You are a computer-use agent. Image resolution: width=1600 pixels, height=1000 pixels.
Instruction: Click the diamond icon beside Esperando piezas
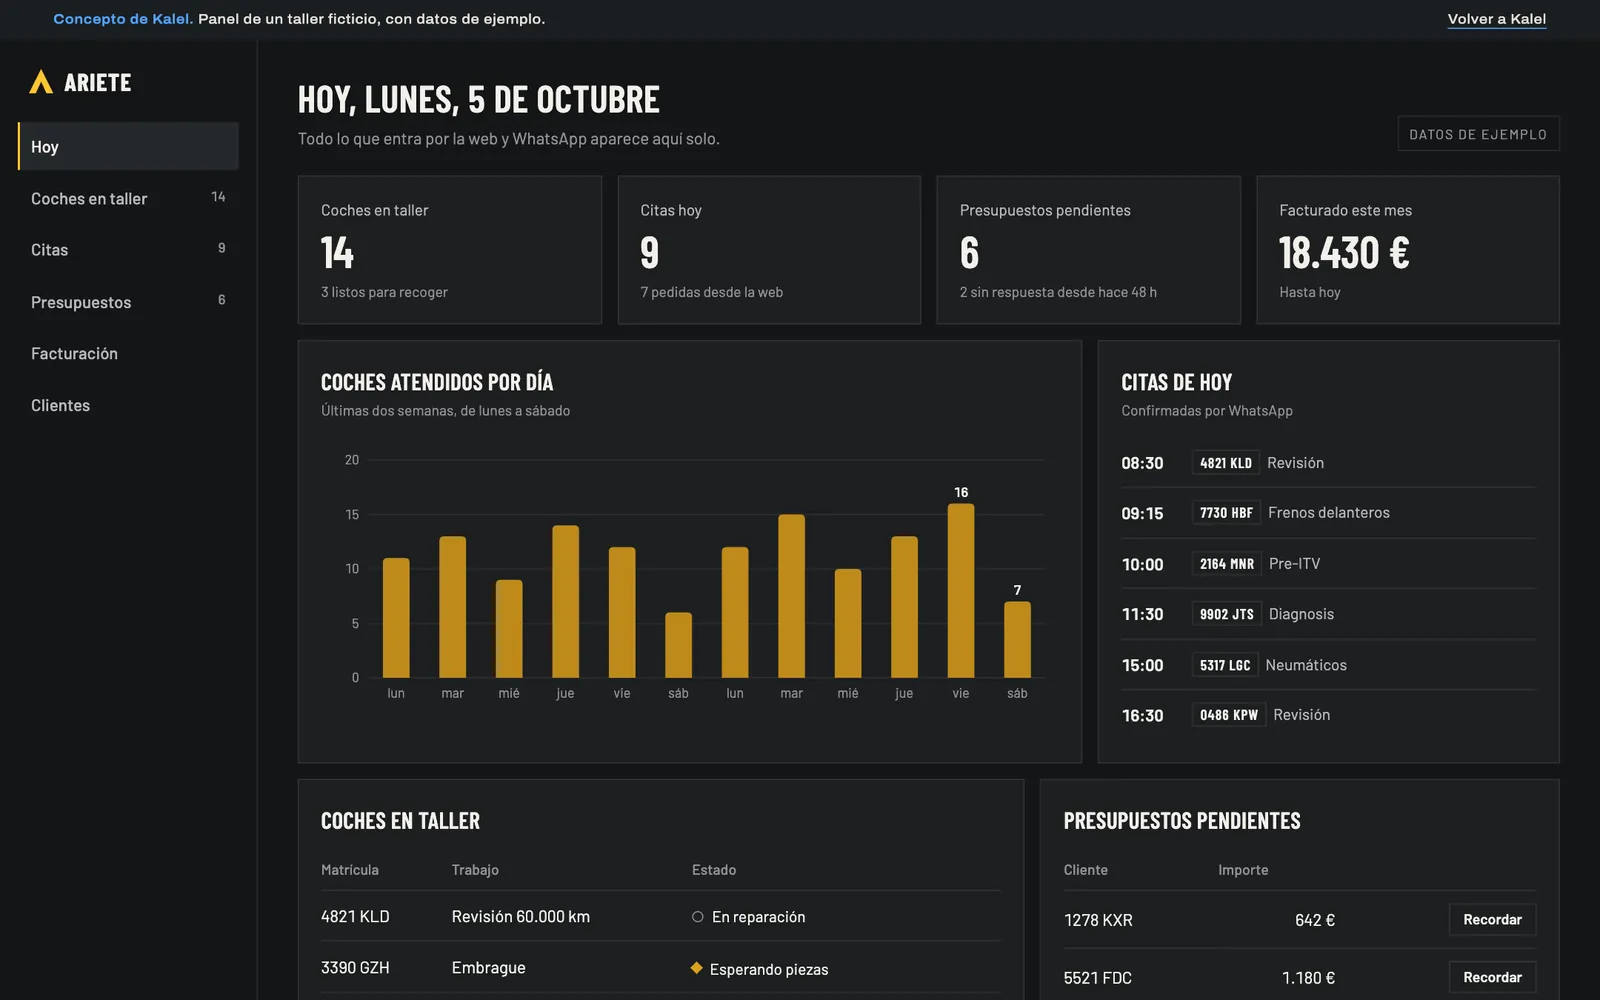coord(696,968)
